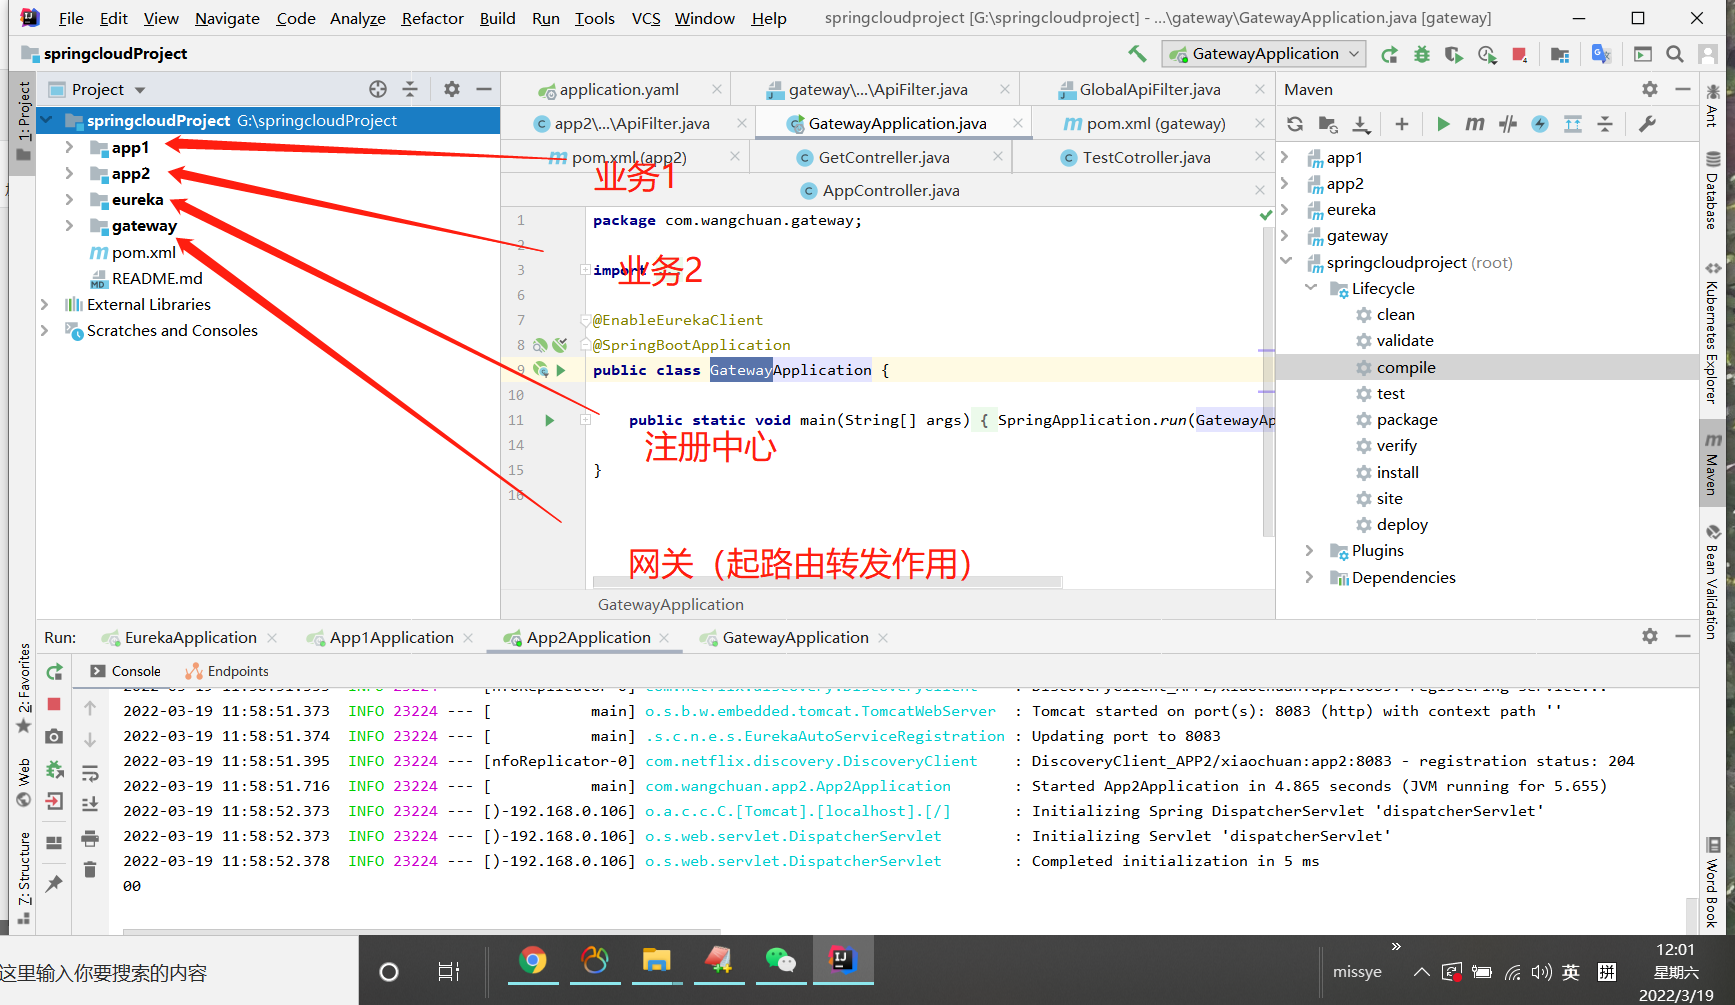Toggle Scroll to End in console
The height and width of the screenshot is (1005, 1735).
pyautogui.click(x=90, y=803)
